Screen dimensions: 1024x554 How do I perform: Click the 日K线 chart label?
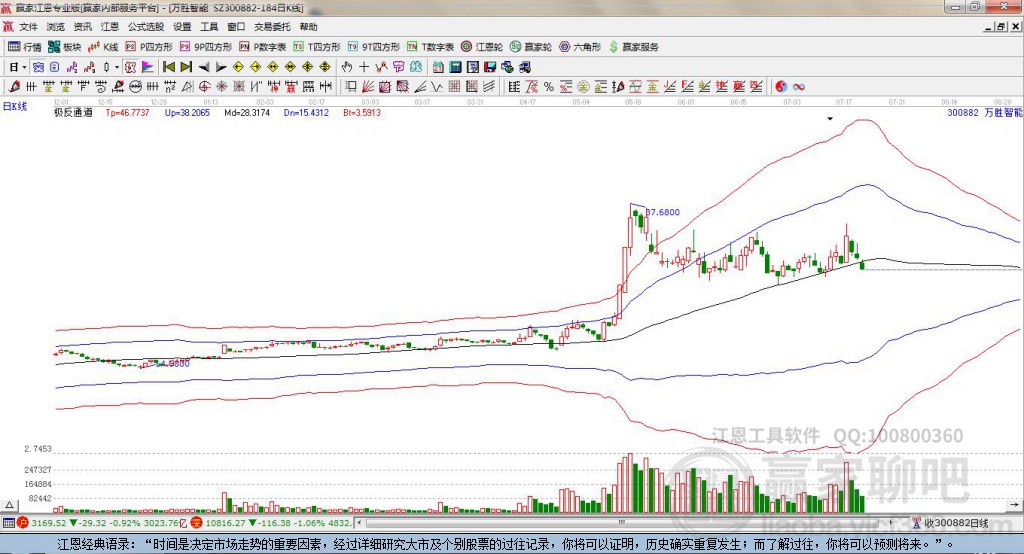point(15,106)
